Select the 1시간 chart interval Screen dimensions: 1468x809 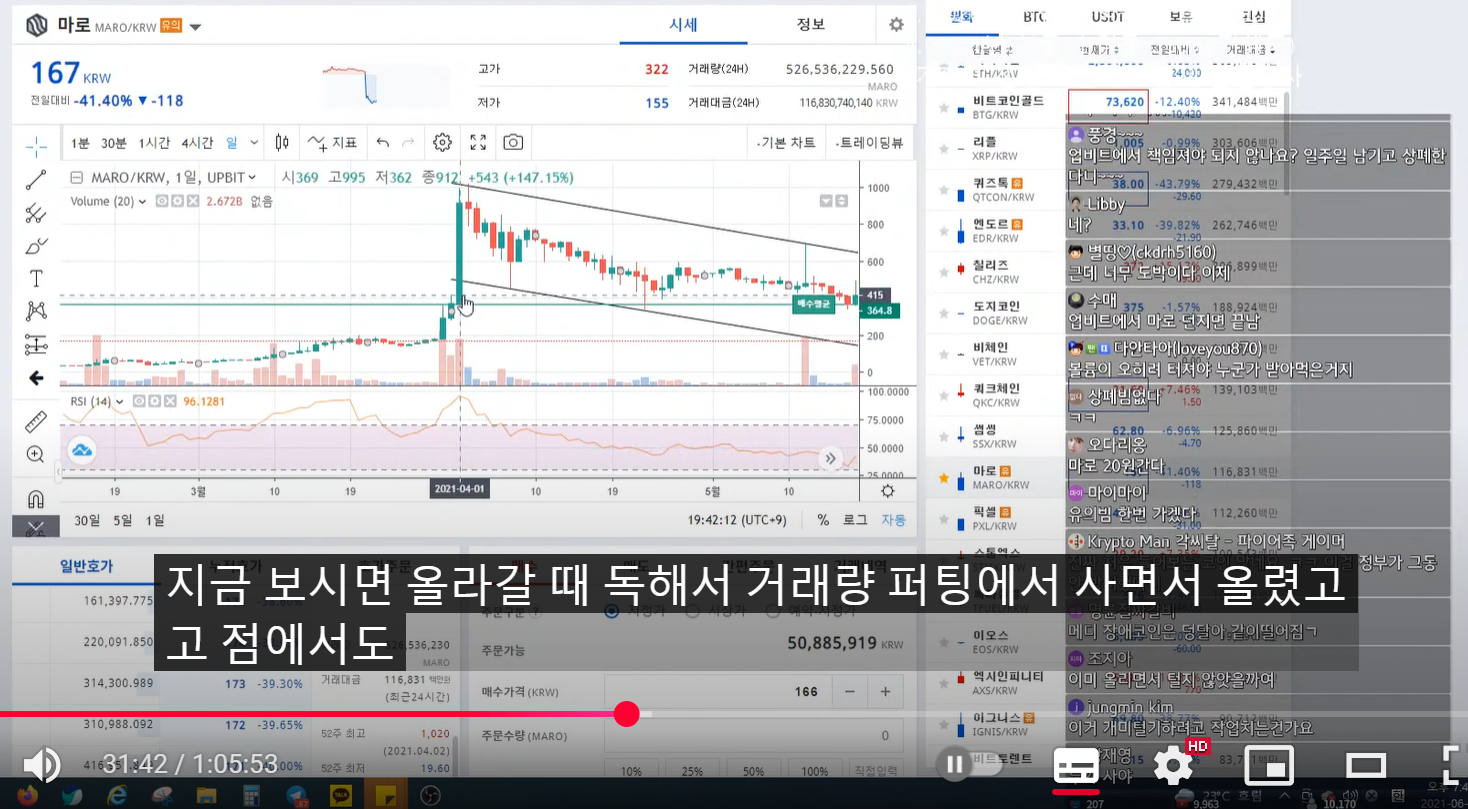pyautogui.click(x=154, y=143)
